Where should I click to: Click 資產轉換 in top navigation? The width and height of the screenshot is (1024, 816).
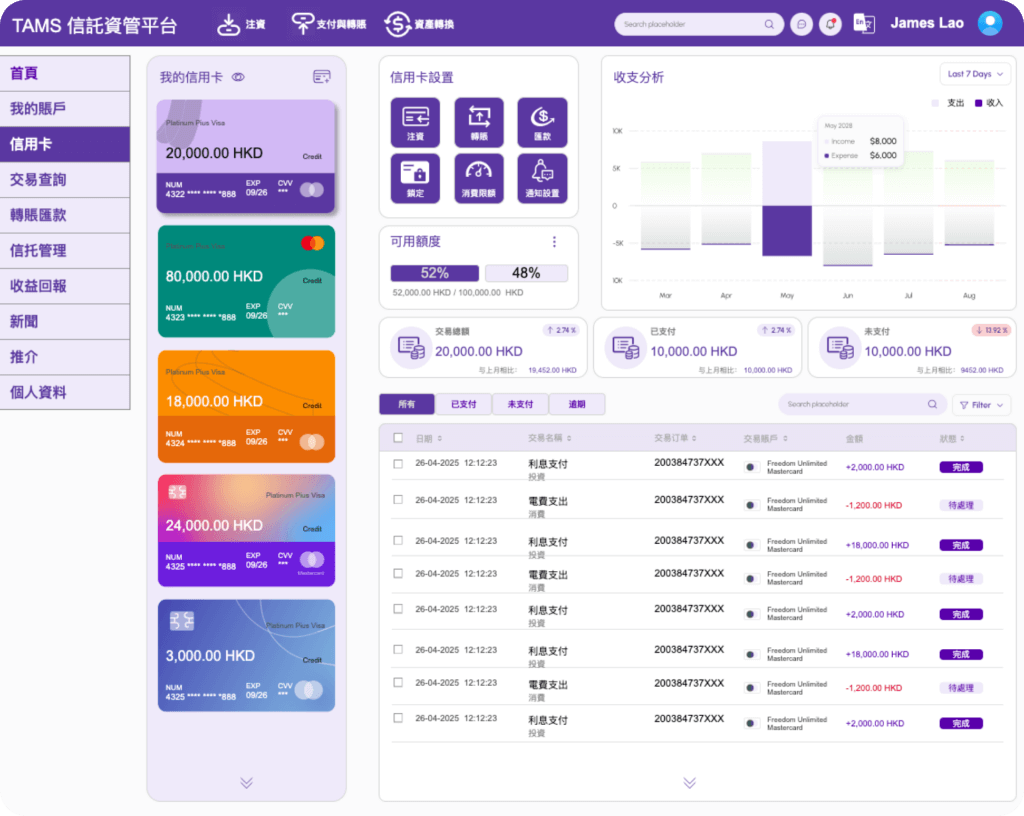(419, 24)
